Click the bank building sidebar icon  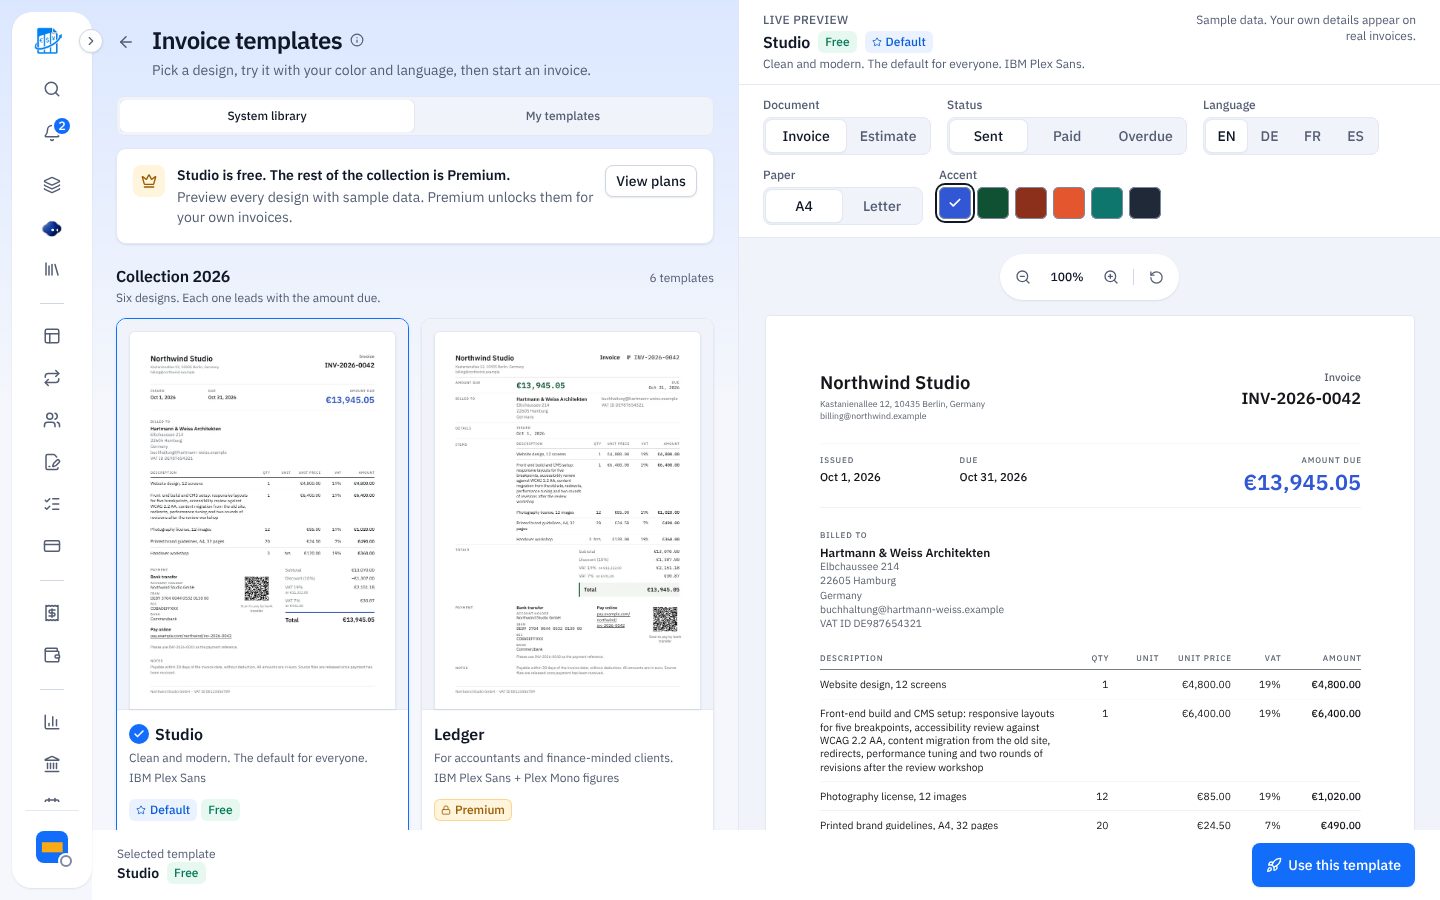52,764
